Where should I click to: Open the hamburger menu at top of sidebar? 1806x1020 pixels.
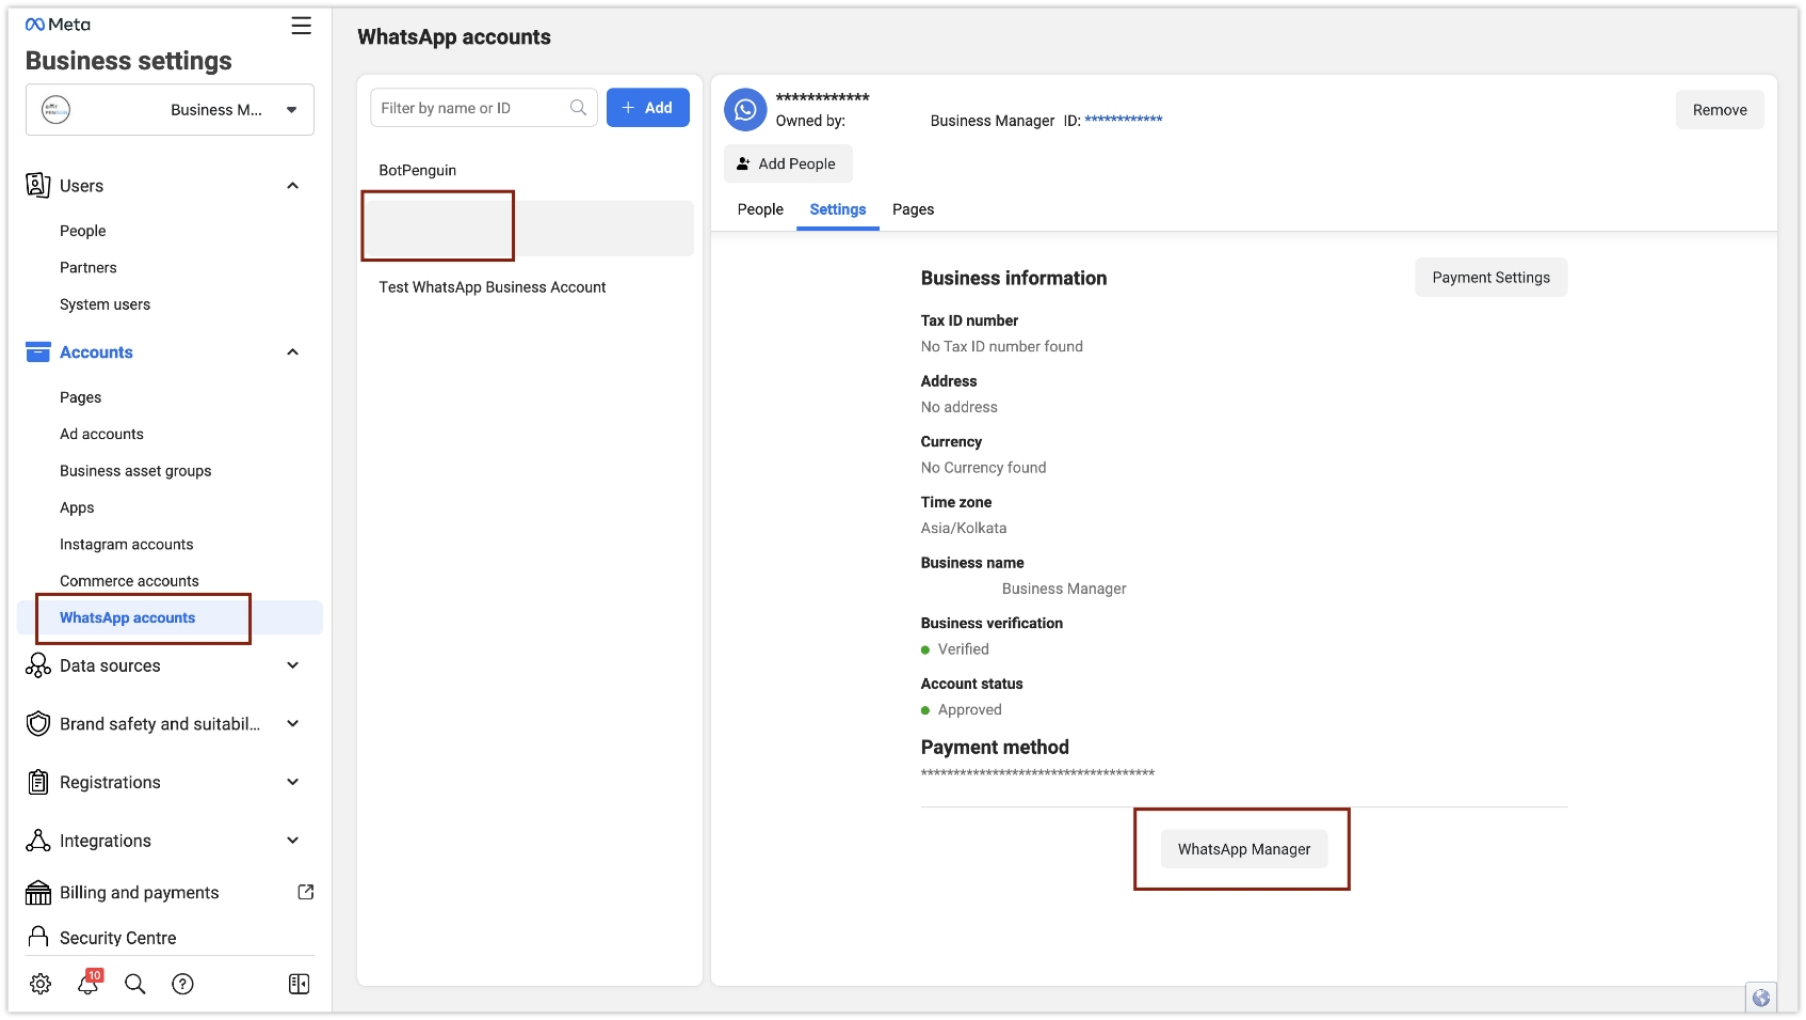click(301, 26)
